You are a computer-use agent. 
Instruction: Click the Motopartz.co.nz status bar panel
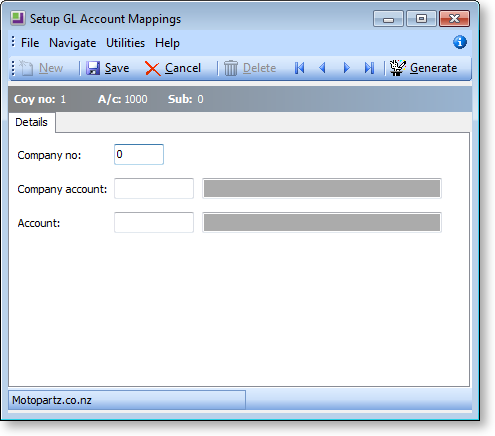click(x=127, y=400)
